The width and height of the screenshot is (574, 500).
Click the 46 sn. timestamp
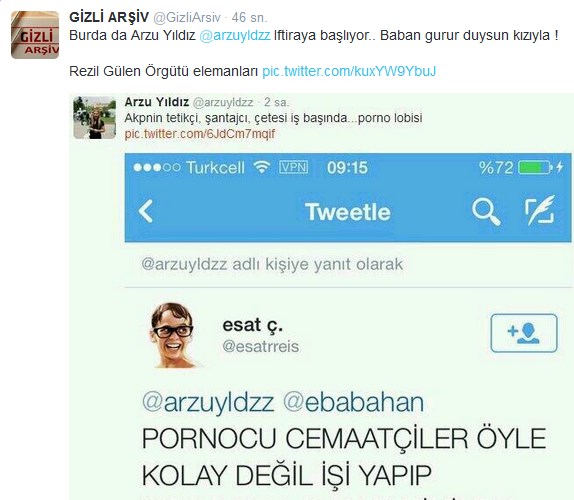[x=249, y=17]
